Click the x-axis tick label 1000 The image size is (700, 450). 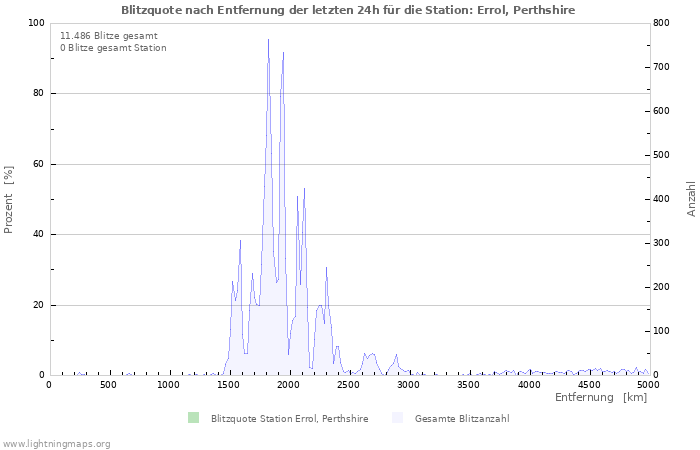(x=168, y=385)
